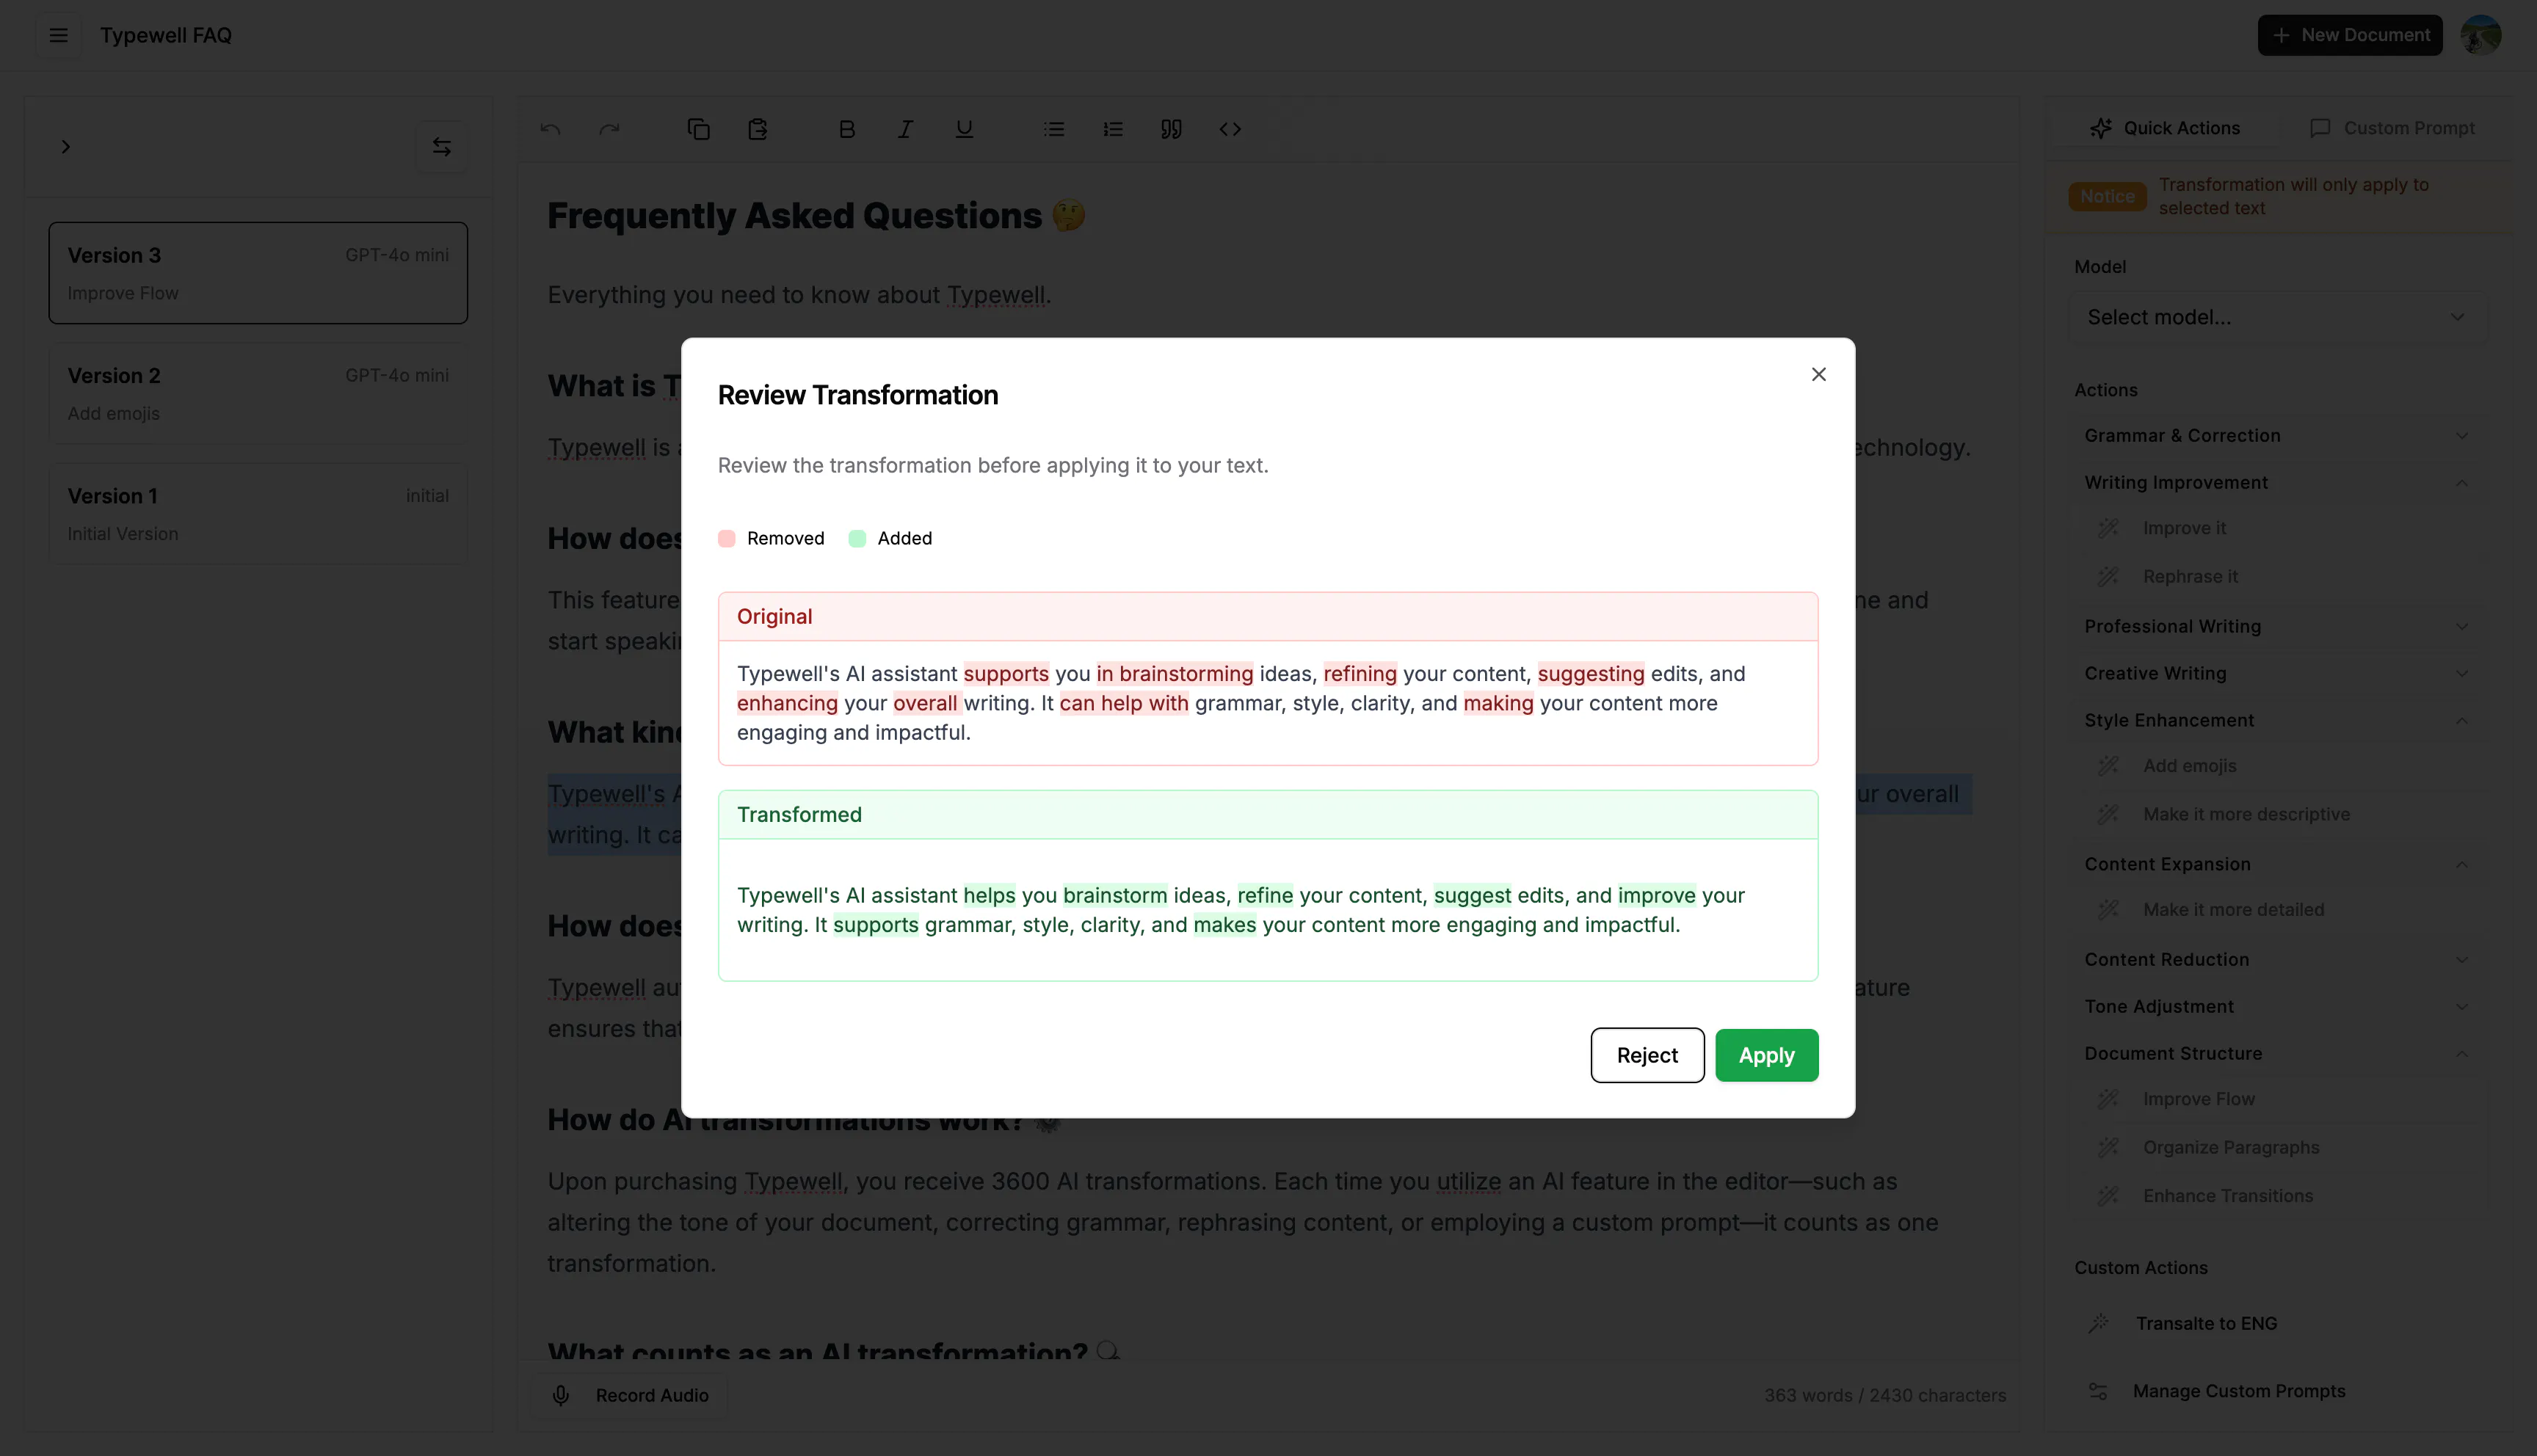
Task: Expand the Grammar & Correction section
Action: 2277,436
